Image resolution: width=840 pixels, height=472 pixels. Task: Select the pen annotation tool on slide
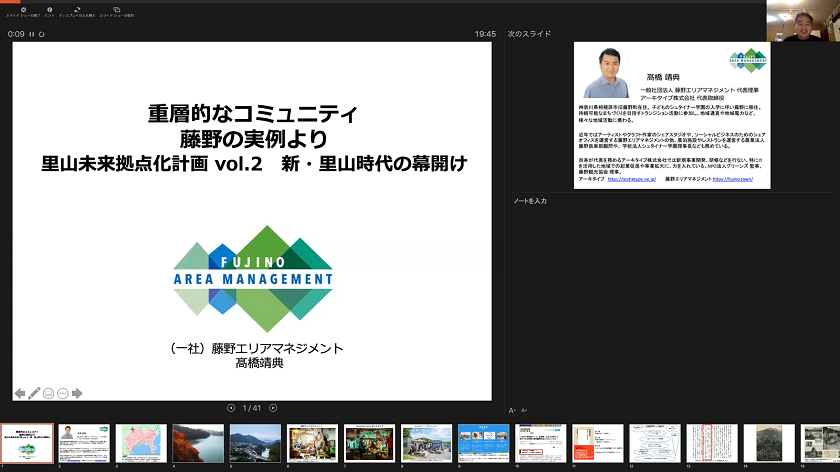coord(34,393)
